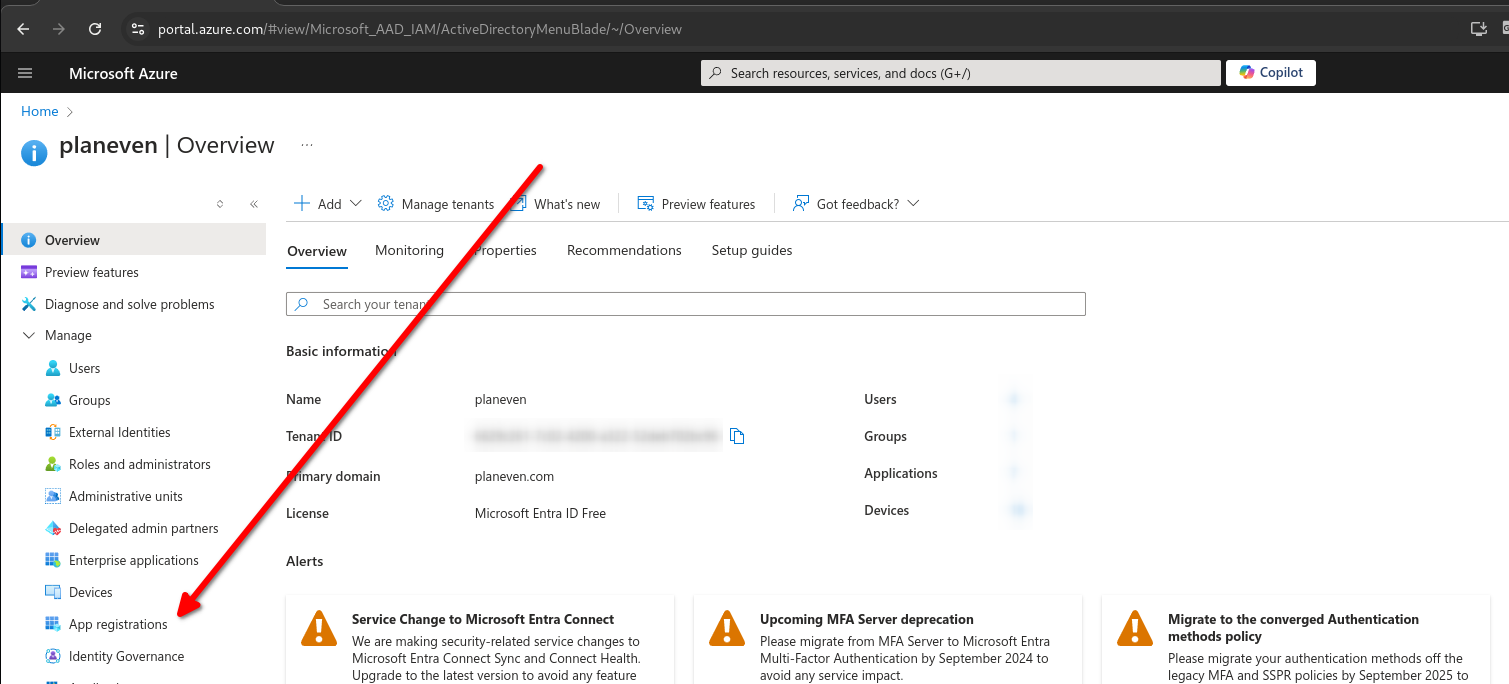This screenshot has height=684, width=1509.
Task: Open Upcoming MFA Server deprecation alert title
Action: pyautogui.click(x=867, y=619)
